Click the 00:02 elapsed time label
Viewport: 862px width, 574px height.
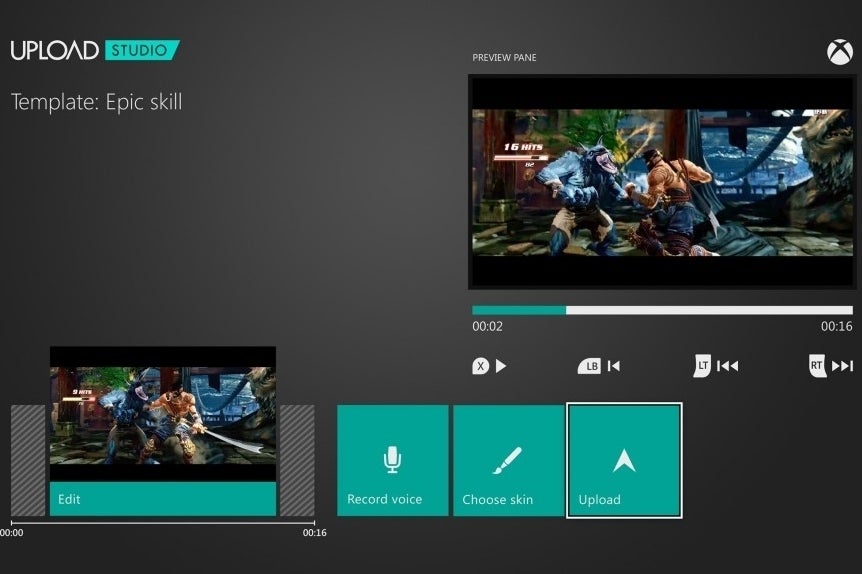tap(487, 326)
